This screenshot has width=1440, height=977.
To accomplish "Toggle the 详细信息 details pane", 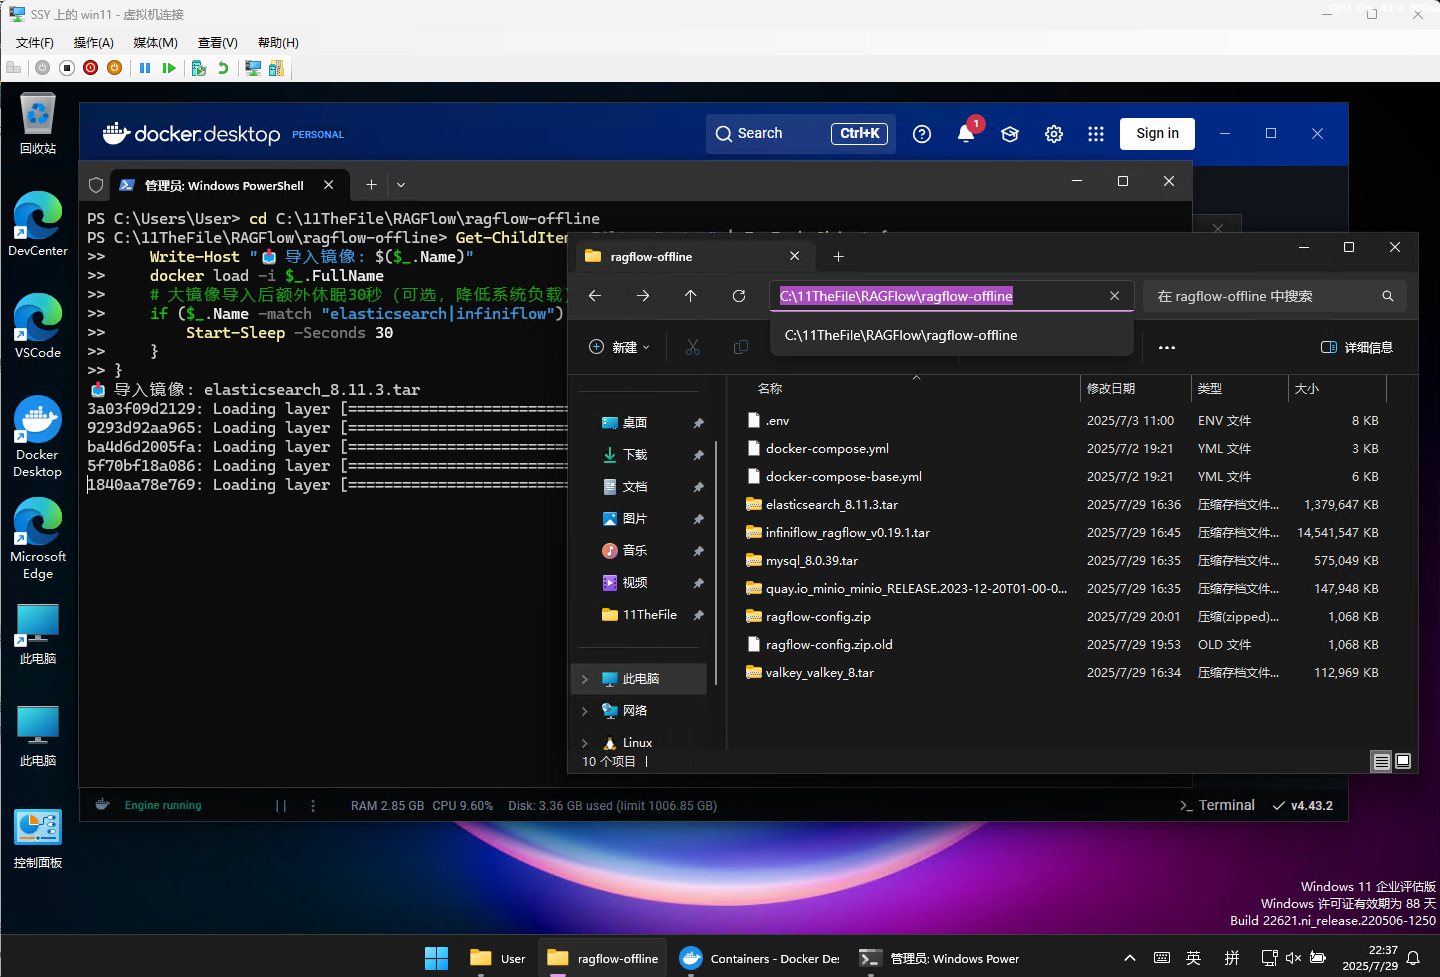I will [x=1357, y=347].
